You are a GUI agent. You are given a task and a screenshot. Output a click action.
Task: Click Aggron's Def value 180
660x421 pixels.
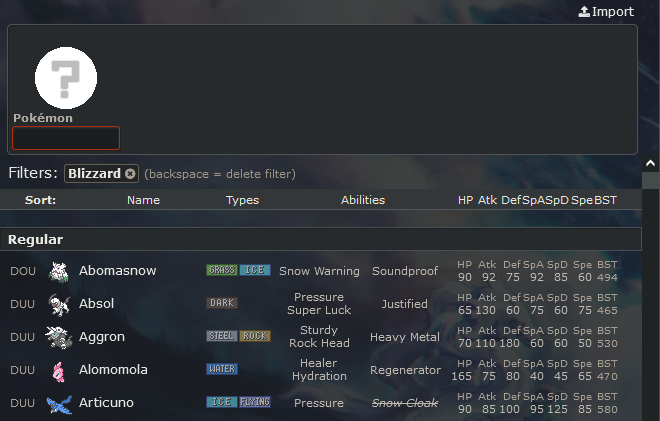509,343
